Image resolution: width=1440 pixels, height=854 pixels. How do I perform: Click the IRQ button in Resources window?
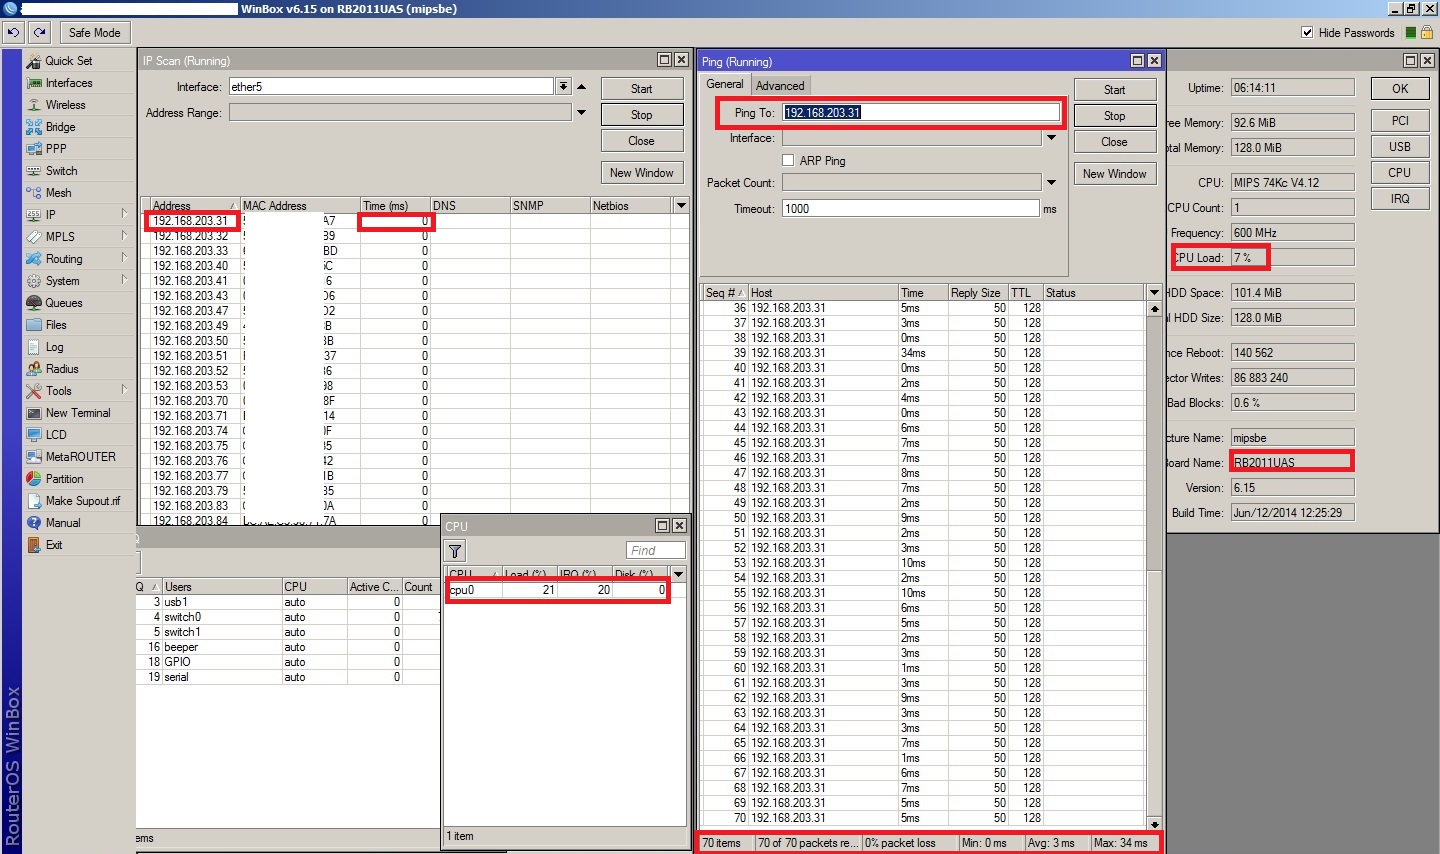click(1399, 198)
